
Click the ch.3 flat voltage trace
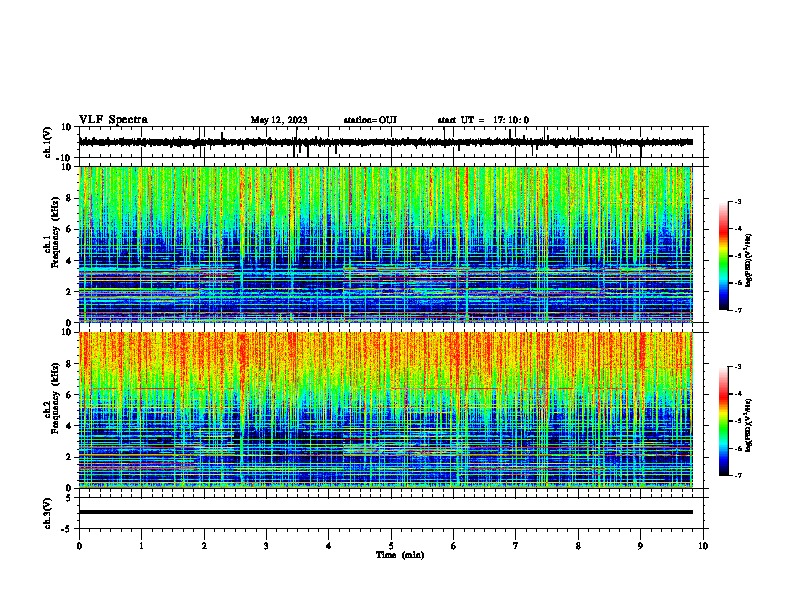point(386,512)
